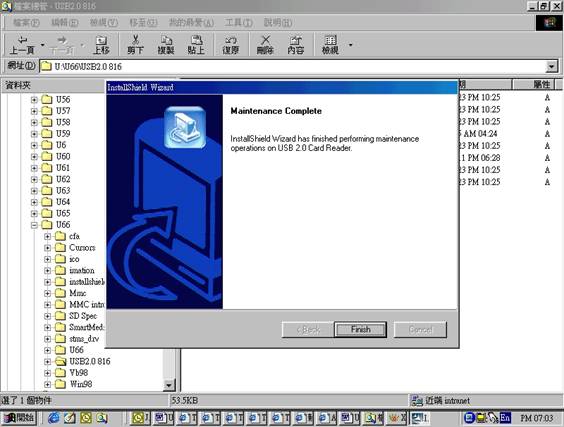This screenshot has height=427, width=564.
Task: Click the taskbar clock PM 07:03
Action: [537, 418]
